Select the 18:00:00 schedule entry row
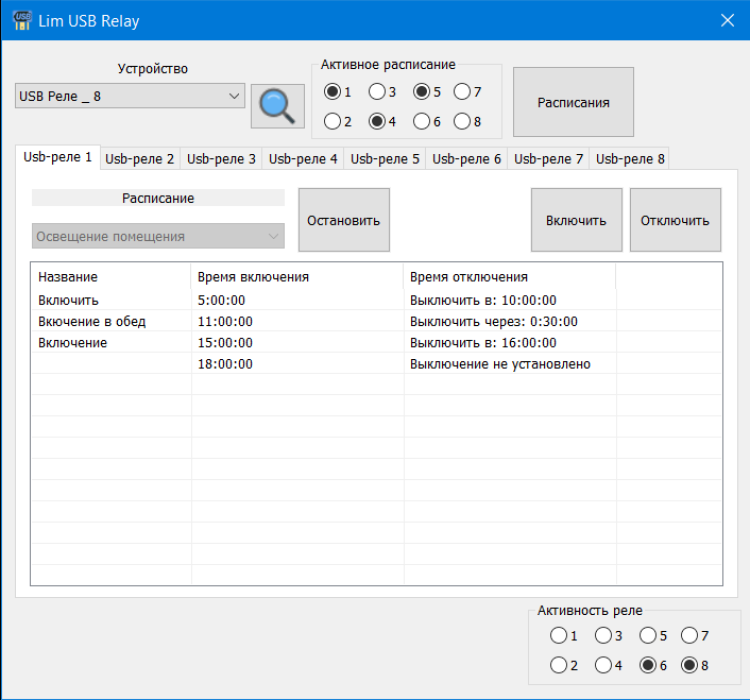750x700 pixels. 225,364
